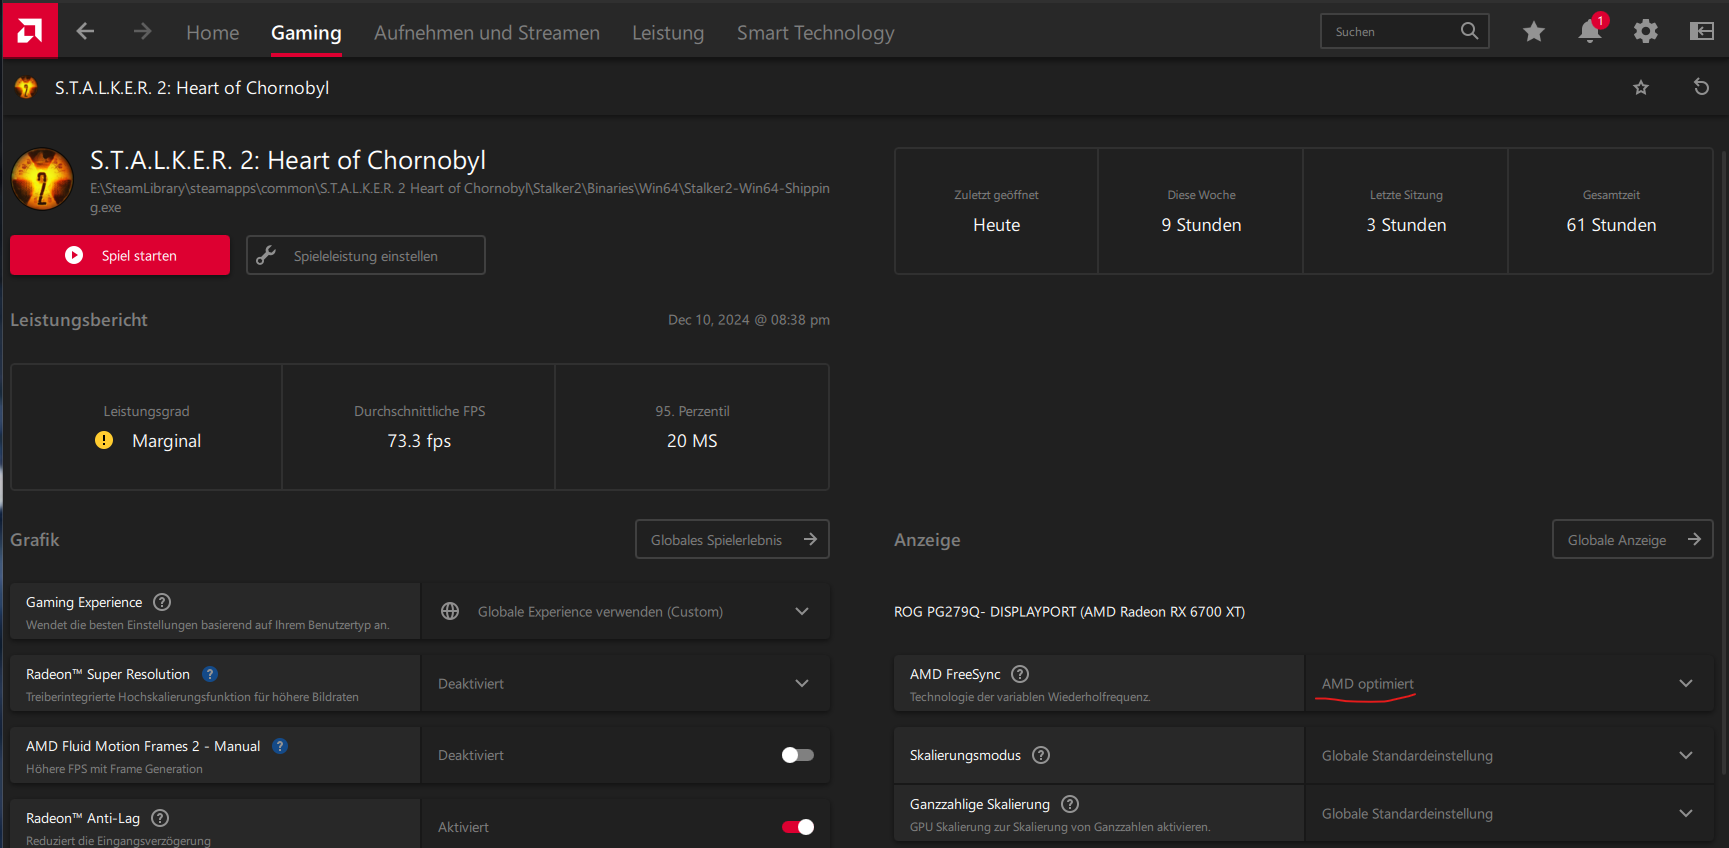Click the Zuletzt geöffnet Heute card

click(996, 211)
